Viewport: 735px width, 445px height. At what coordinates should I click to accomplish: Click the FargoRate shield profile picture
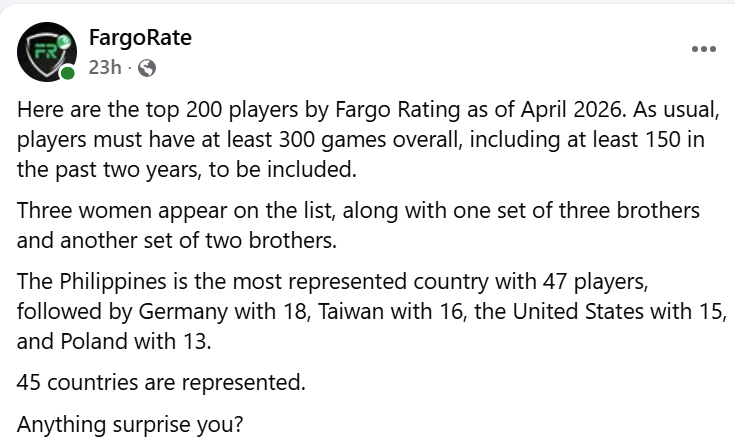[47, 52]
